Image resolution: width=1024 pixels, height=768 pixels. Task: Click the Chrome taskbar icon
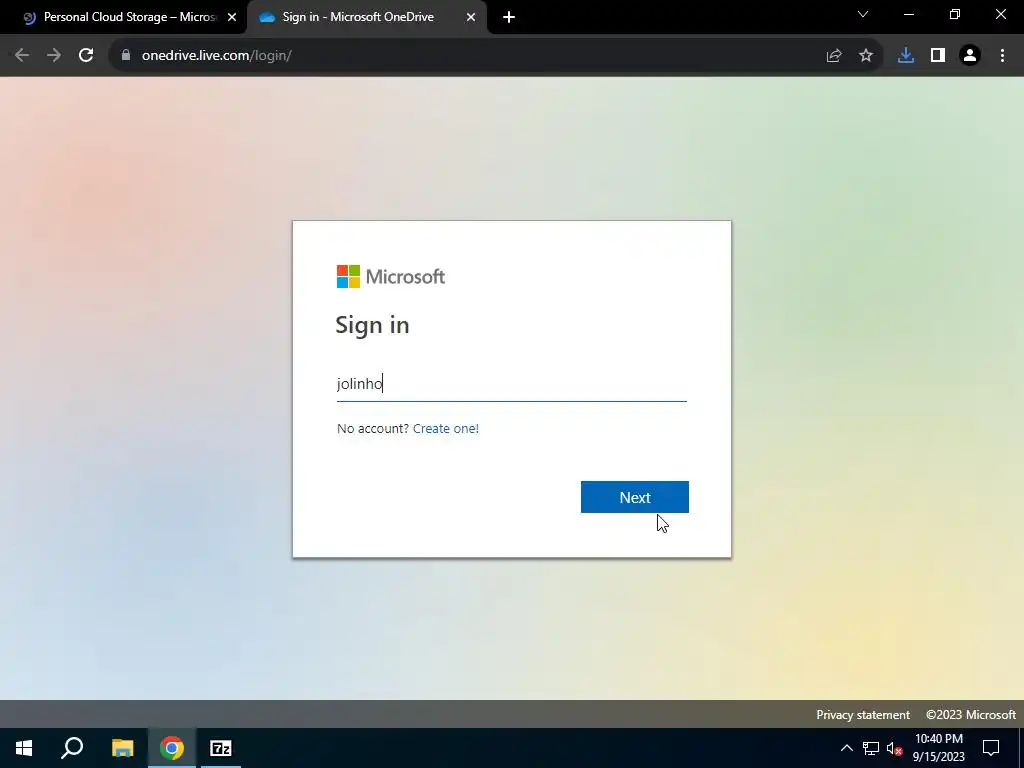point(172,748)
